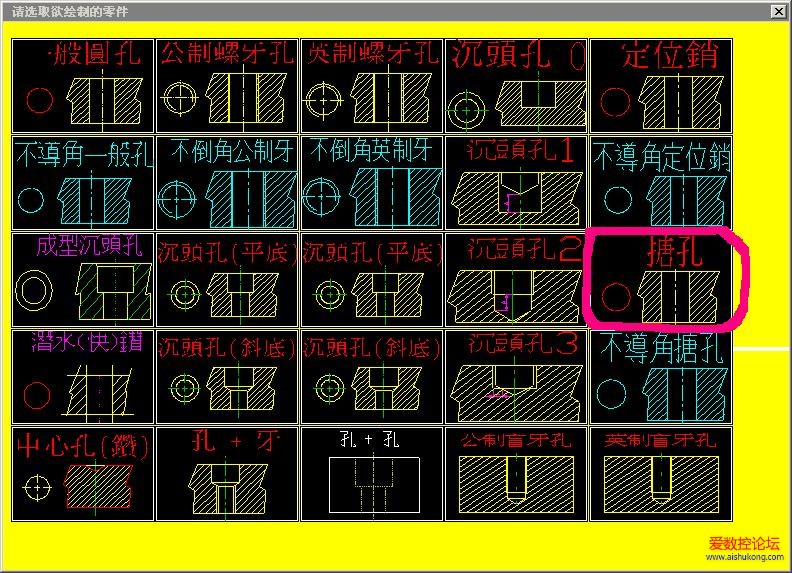Close the part selection dialog

click(x=778, y=11)
